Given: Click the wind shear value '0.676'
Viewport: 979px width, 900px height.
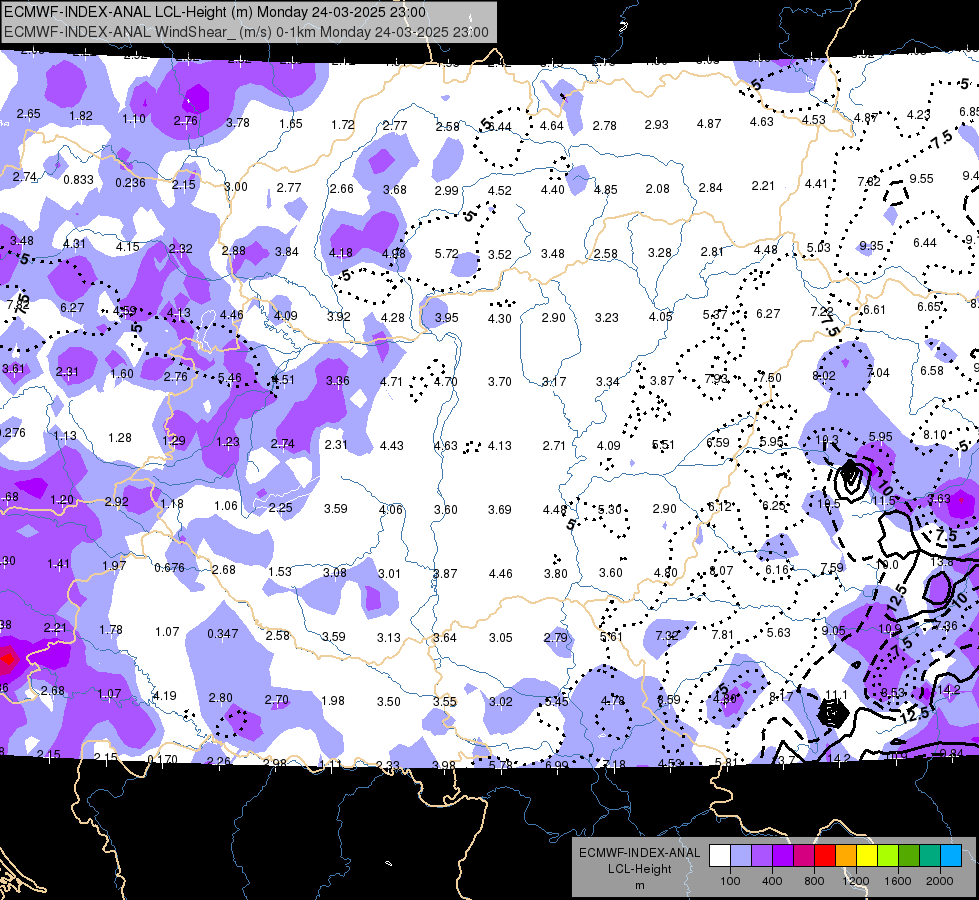Looking at the screenshot, I should coord(169,568).
